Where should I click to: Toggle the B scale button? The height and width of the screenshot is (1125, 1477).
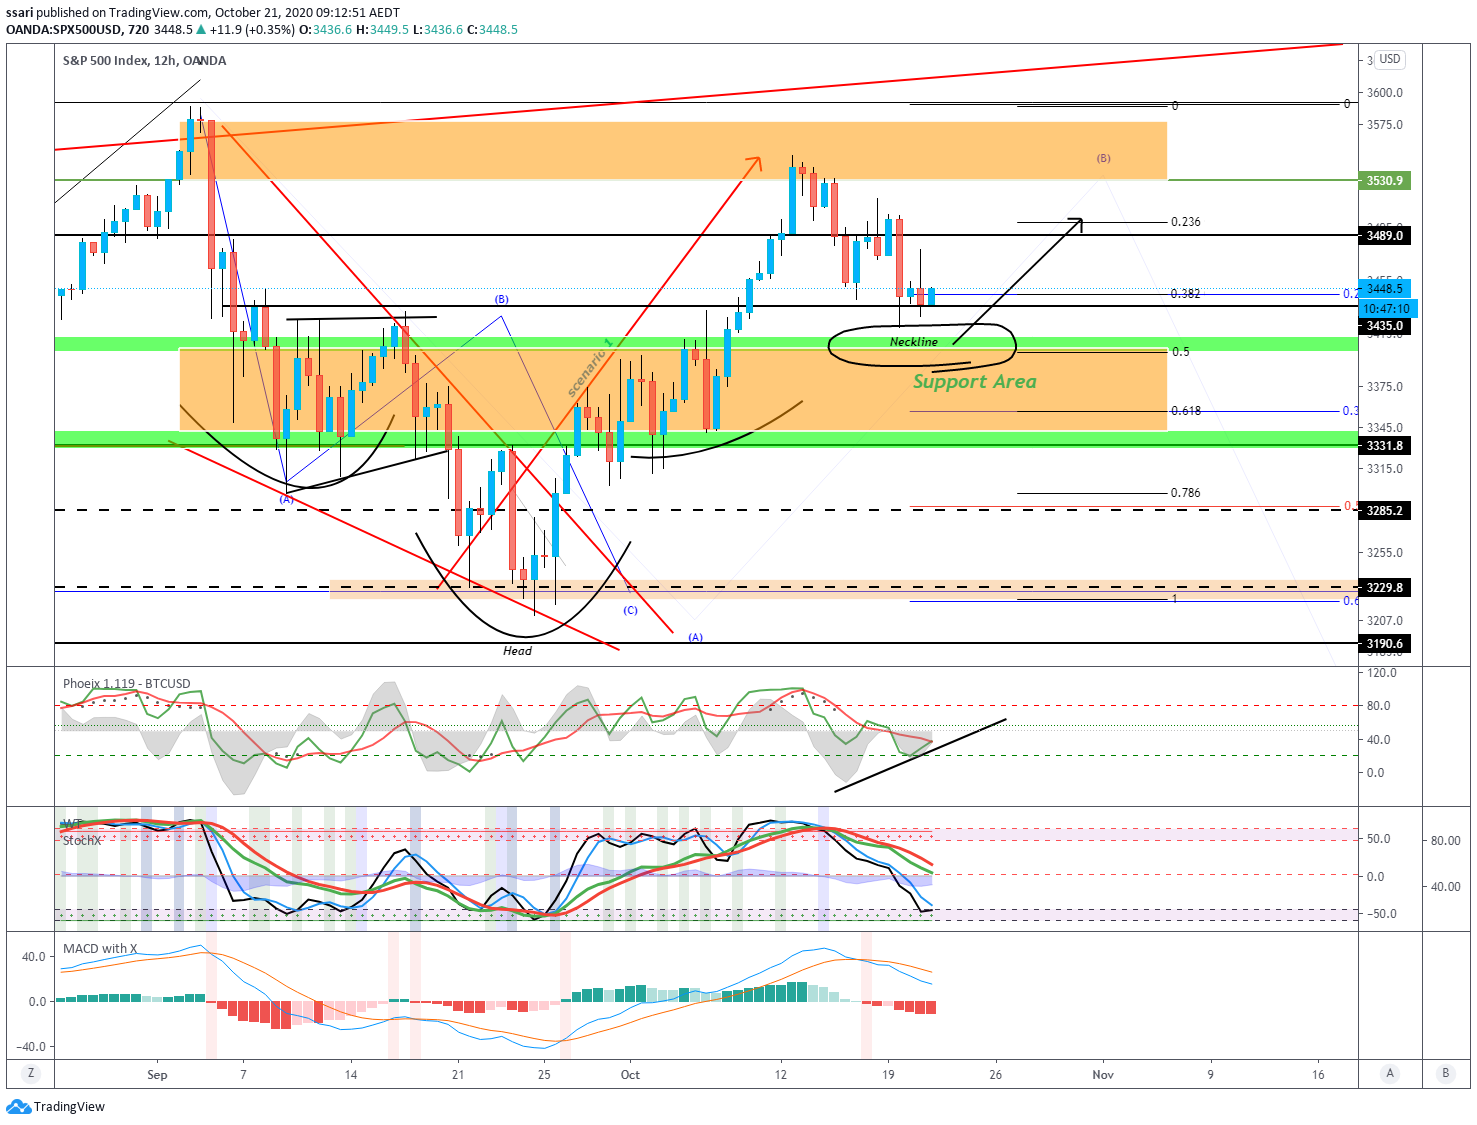(x=1445, y=1073)
